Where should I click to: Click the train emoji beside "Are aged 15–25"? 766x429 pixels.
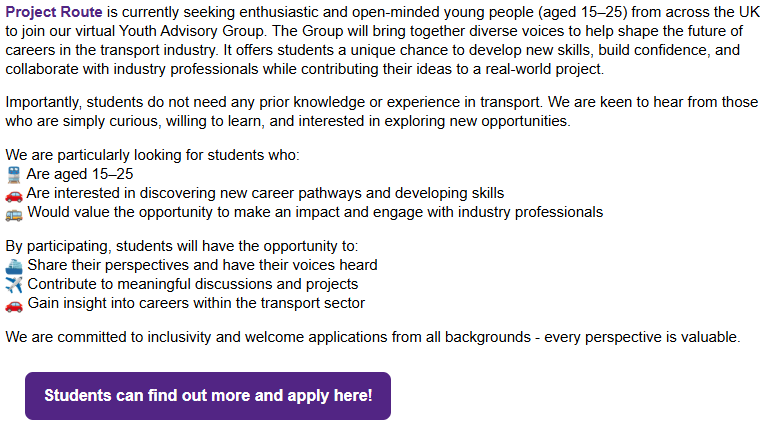(x=14, y=174)
